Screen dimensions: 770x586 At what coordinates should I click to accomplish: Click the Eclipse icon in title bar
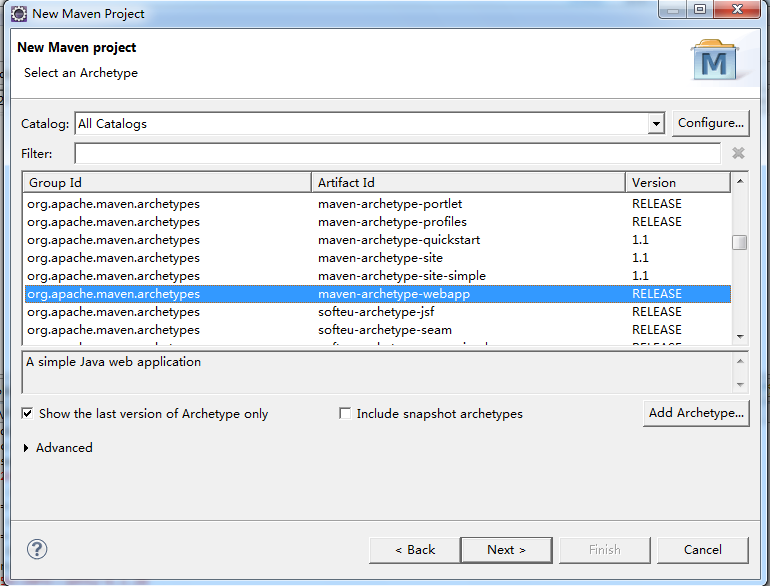pos(19,13)
